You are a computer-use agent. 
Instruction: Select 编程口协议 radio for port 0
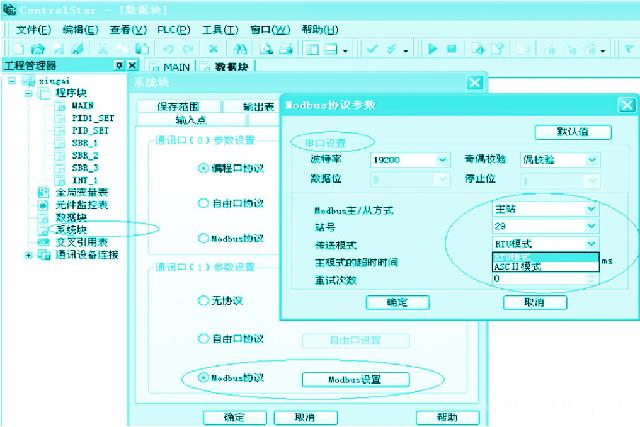tap(204, 168)
